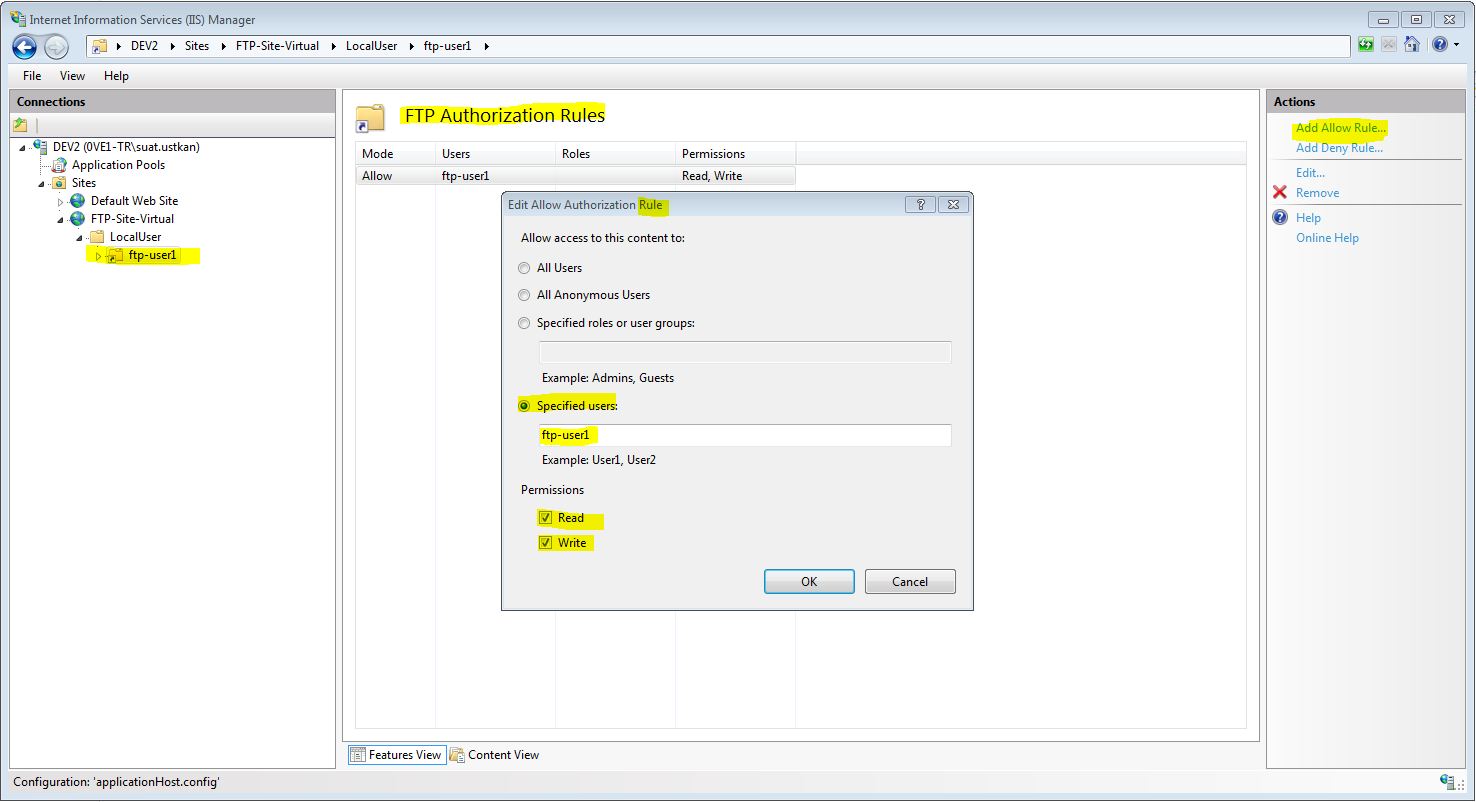
Task: Click the Features View icon
Action: [358, 755]
